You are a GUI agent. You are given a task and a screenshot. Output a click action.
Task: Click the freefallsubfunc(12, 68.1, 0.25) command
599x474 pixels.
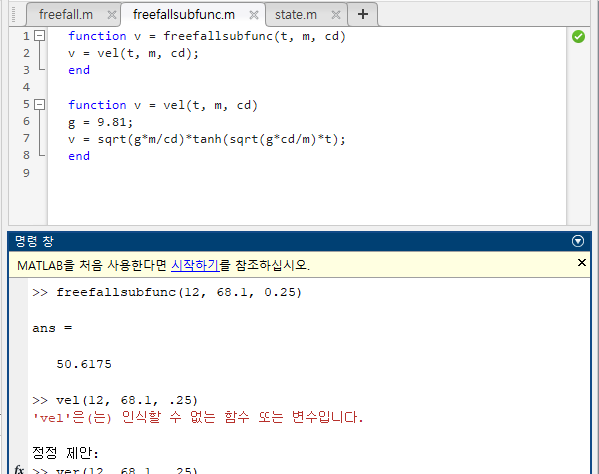pyautogui.click(x=179, y=293)
